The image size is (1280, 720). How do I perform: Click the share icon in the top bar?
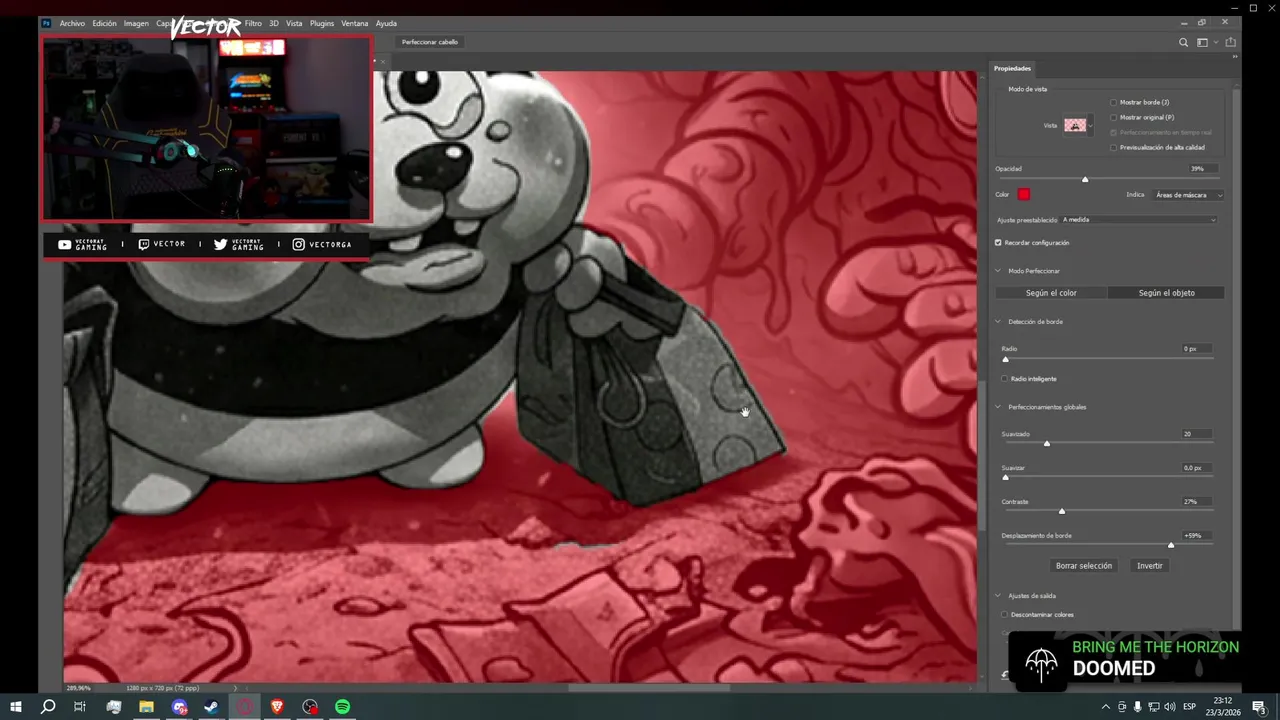pyautogui.click(x=1230, y=42)
